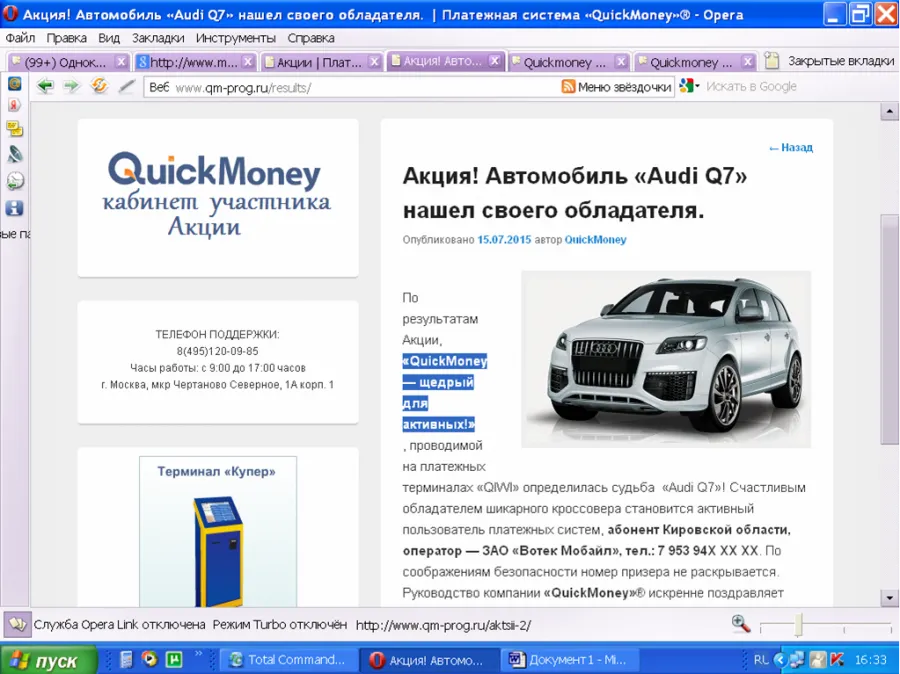Click the Kaspersky tray icon
The width and height of the screenshot is (900, 674).
[837, 660]
